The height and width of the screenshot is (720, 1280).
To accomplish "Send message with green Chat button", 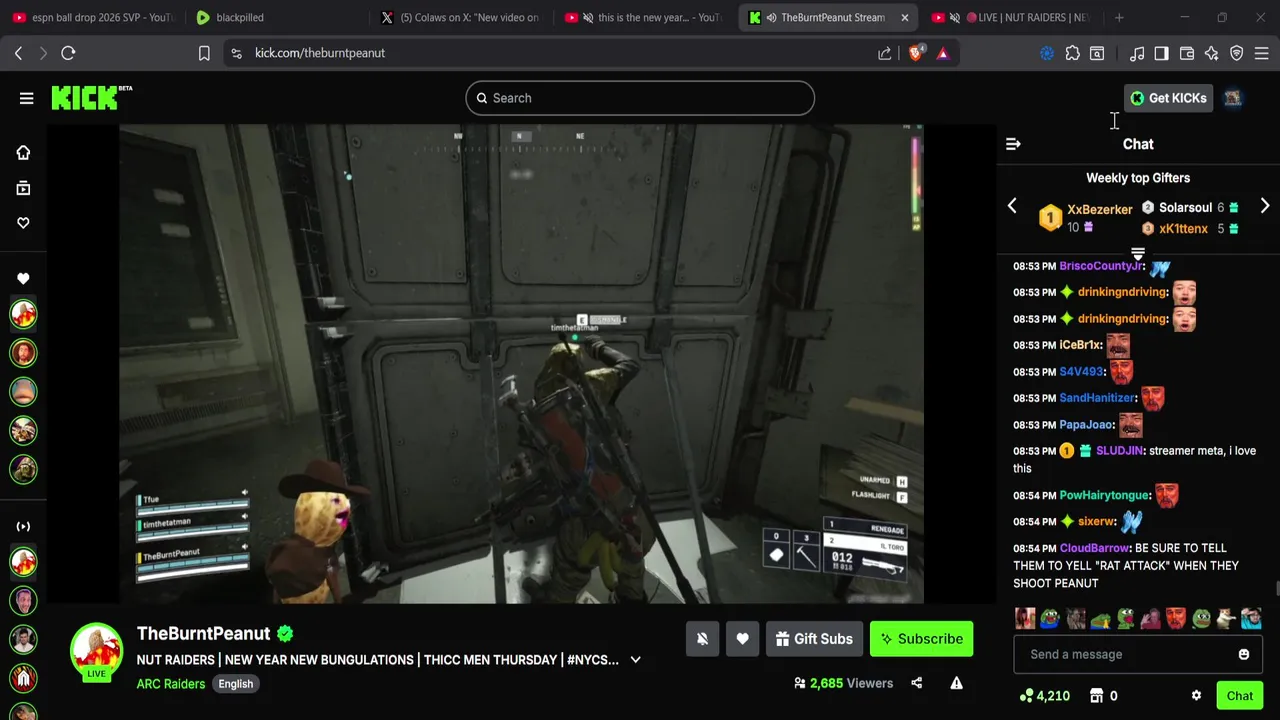I will [1240, 696].
